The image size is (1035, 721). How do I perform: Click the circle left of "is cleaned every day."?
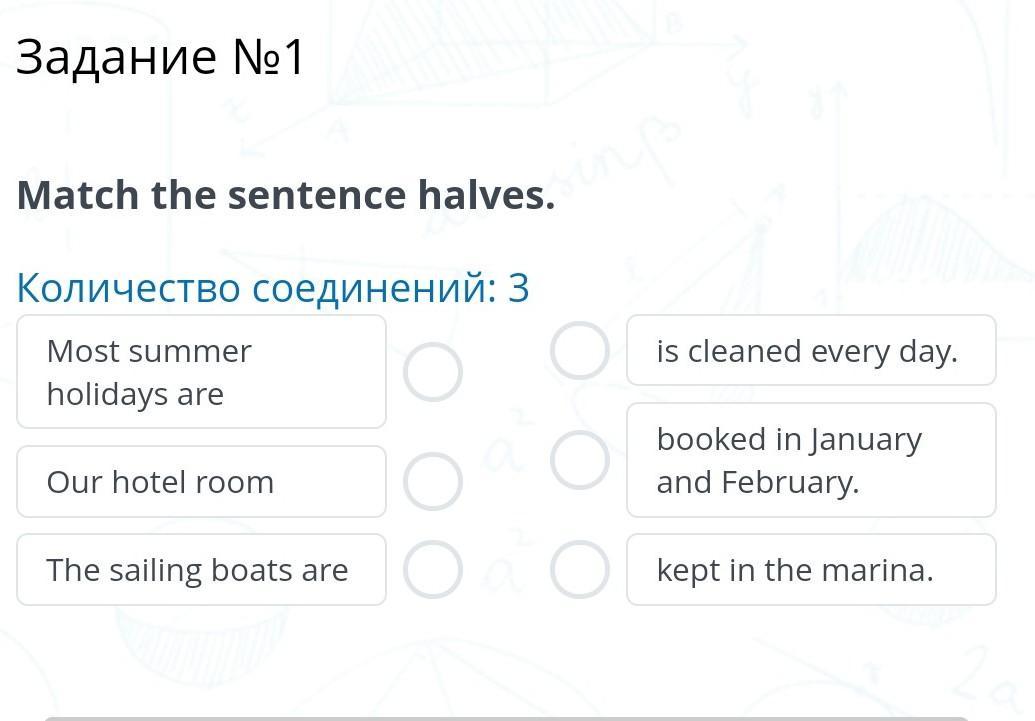(x=580, y=351)
